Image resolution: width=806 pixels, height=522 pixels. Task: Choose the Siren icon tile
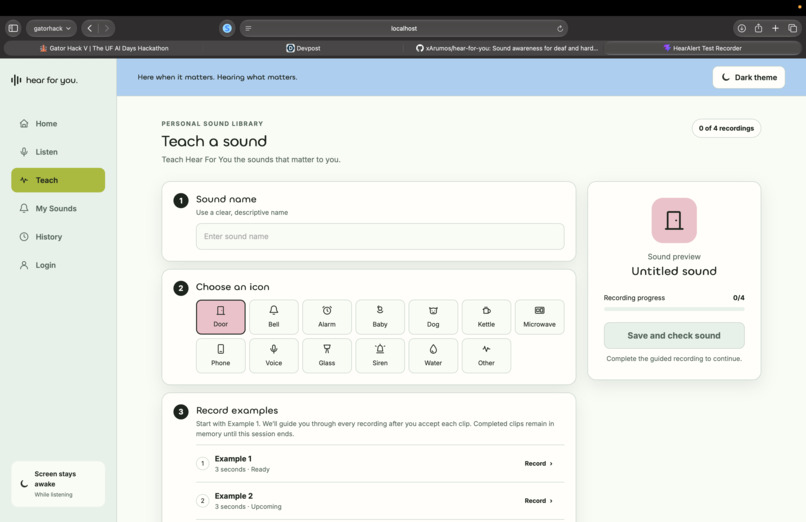pyautogui.click(x=380, y=356)
